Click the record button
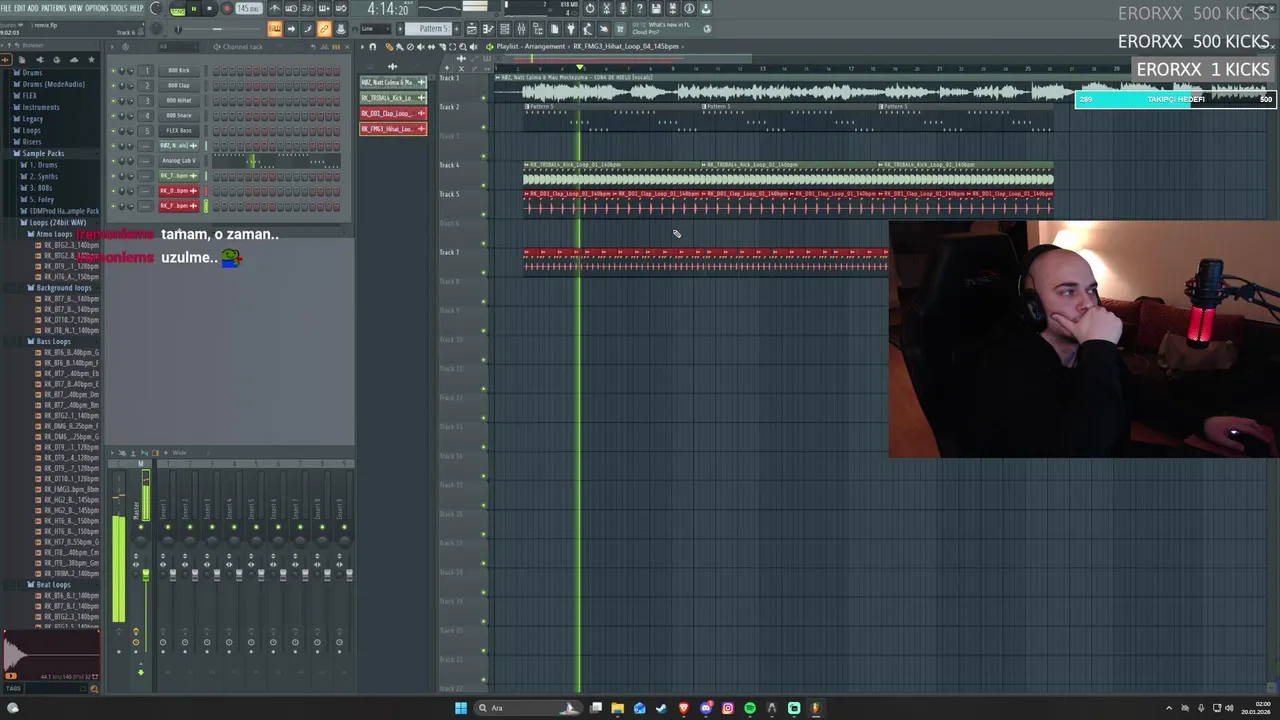This screenshot has height=720, width=1280. pyautogui.click(x=226, y=9)
